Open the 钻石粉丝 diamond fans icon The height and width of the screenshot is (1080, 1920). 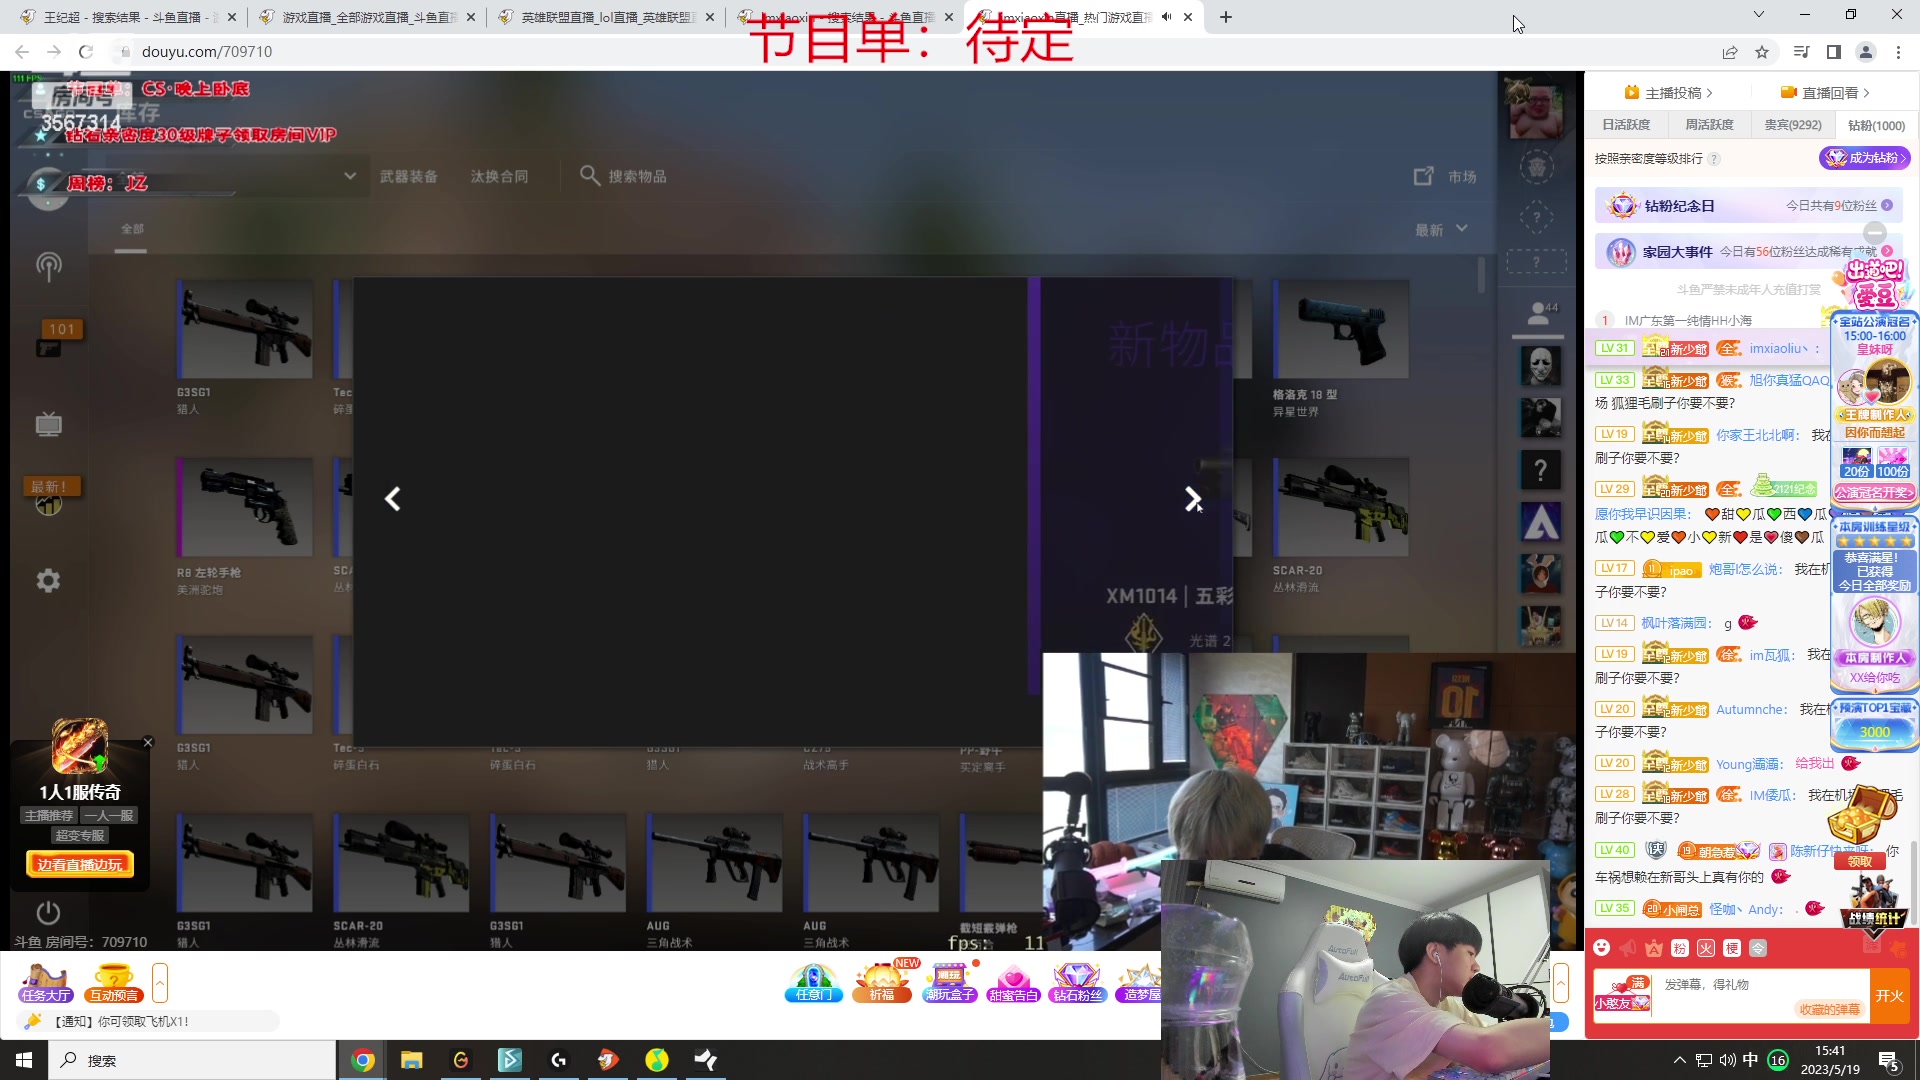point(1078,982)
